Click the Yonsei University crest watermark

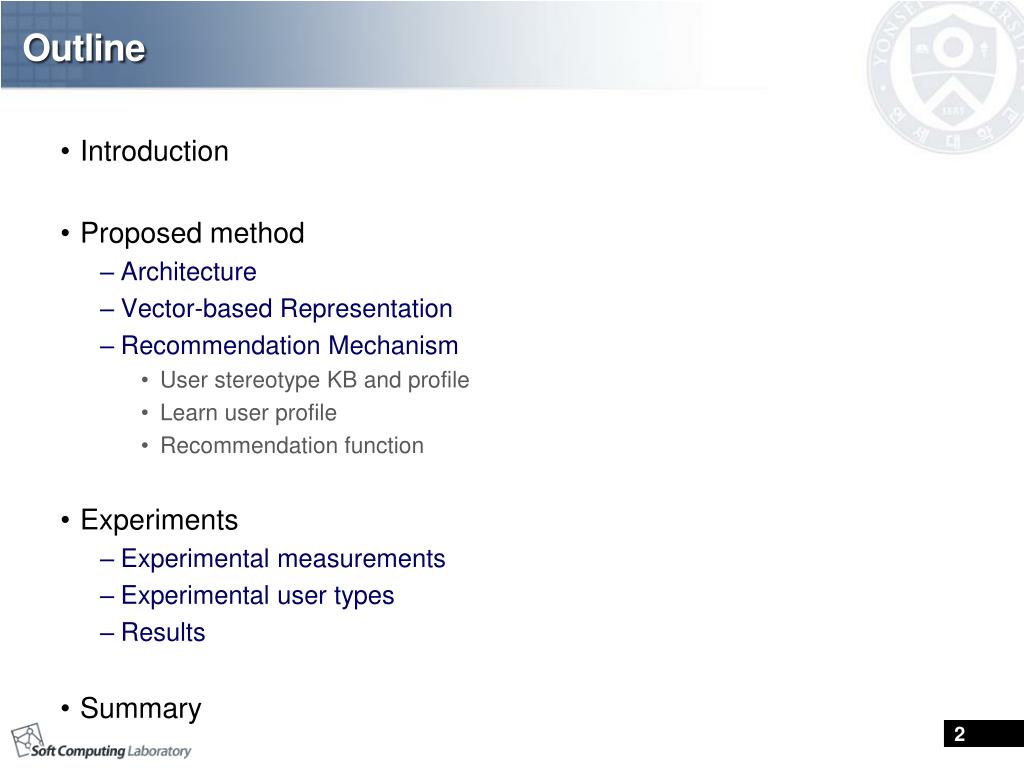point(946,76)
